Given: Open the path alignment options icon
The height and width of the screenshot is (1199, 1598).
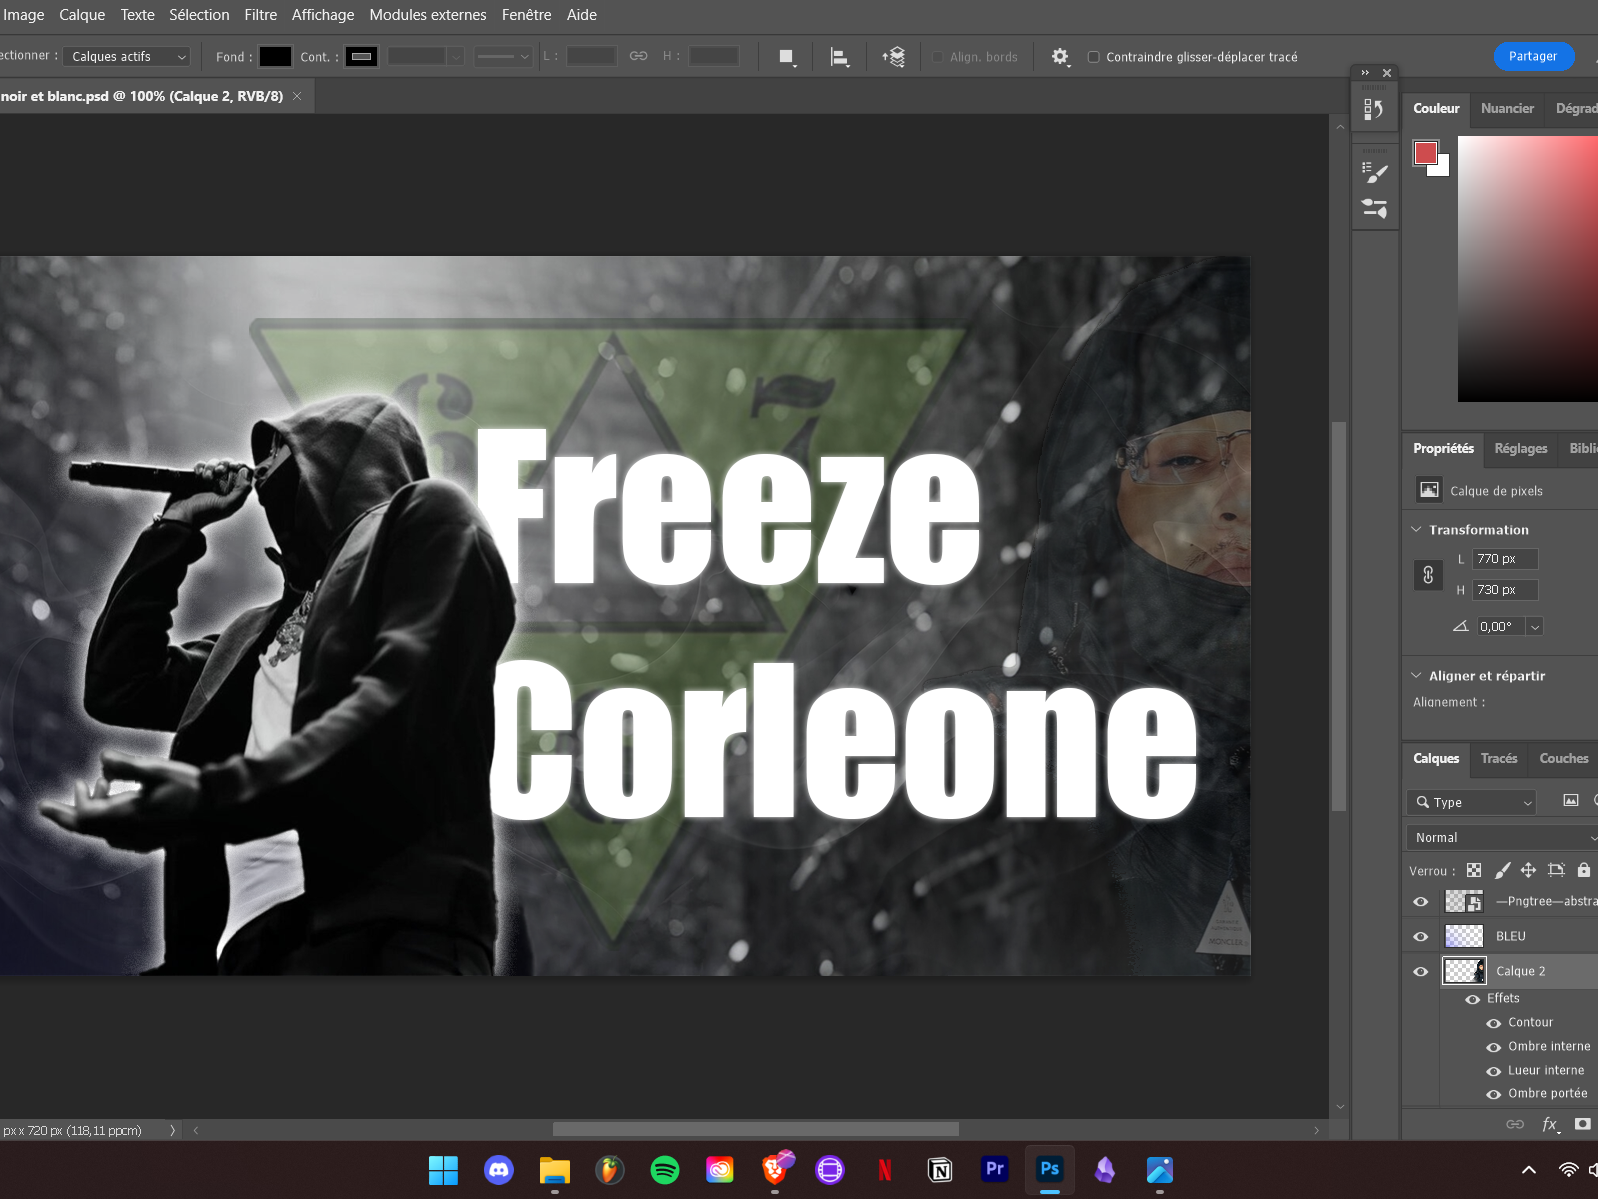Looking at the screenshot, I should point(840,57).
